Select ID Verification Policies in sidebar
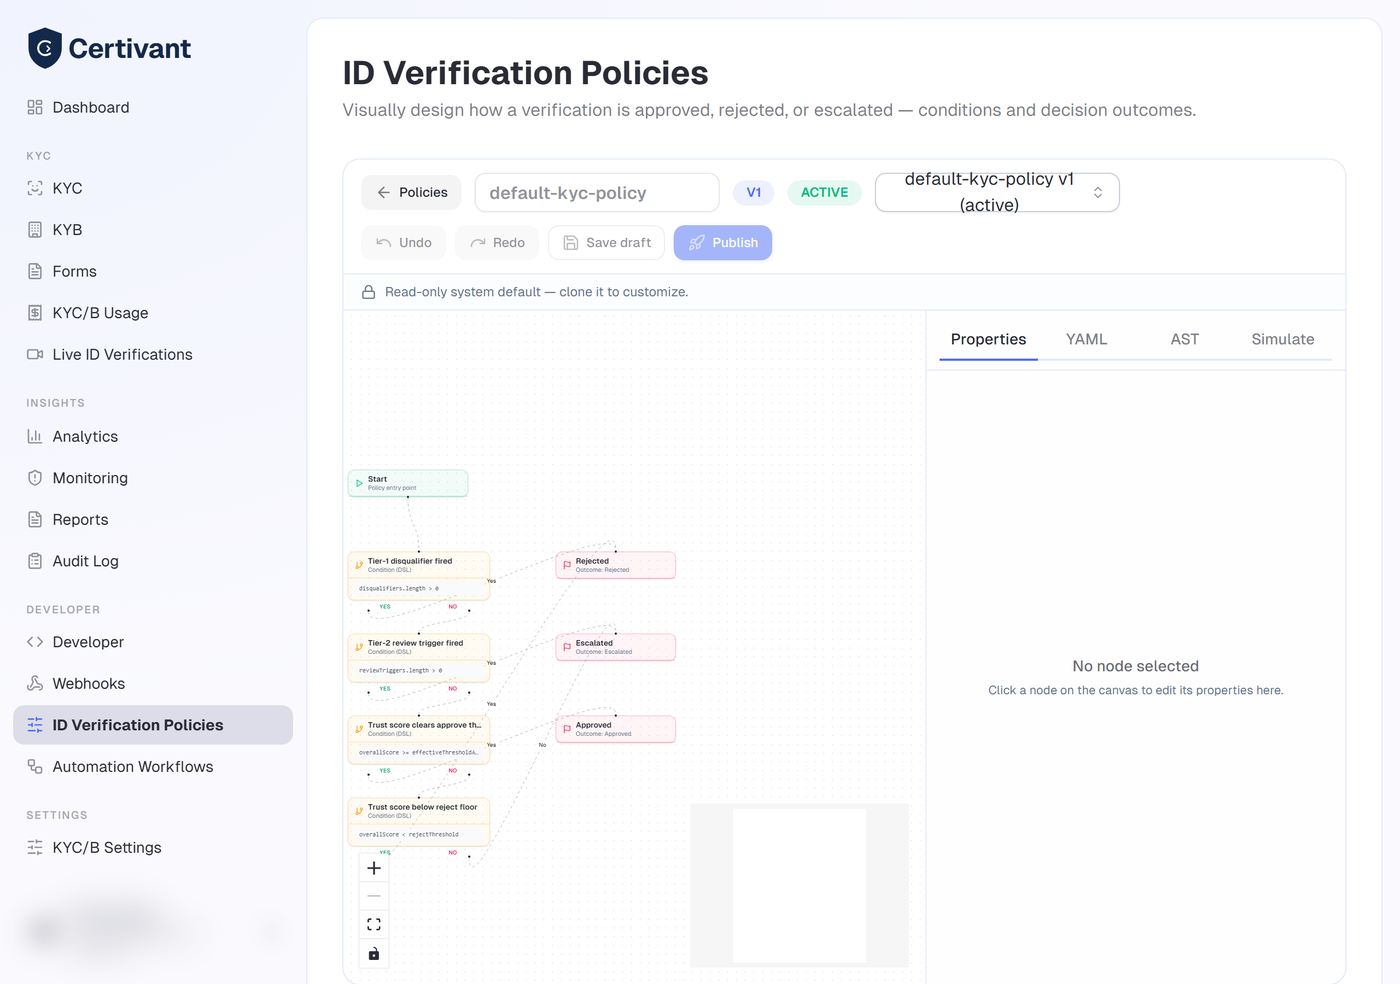 click(x=153, y=725)
